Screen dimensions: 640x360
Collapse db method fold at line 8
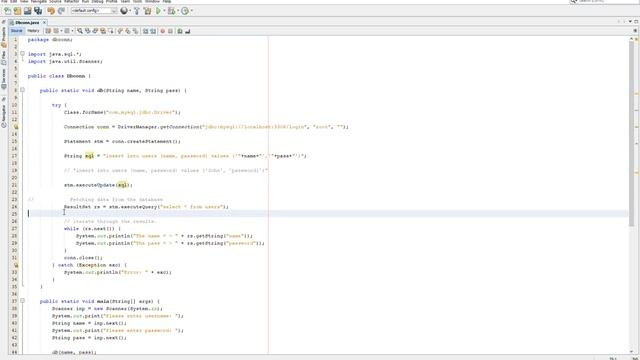[22, 90]
